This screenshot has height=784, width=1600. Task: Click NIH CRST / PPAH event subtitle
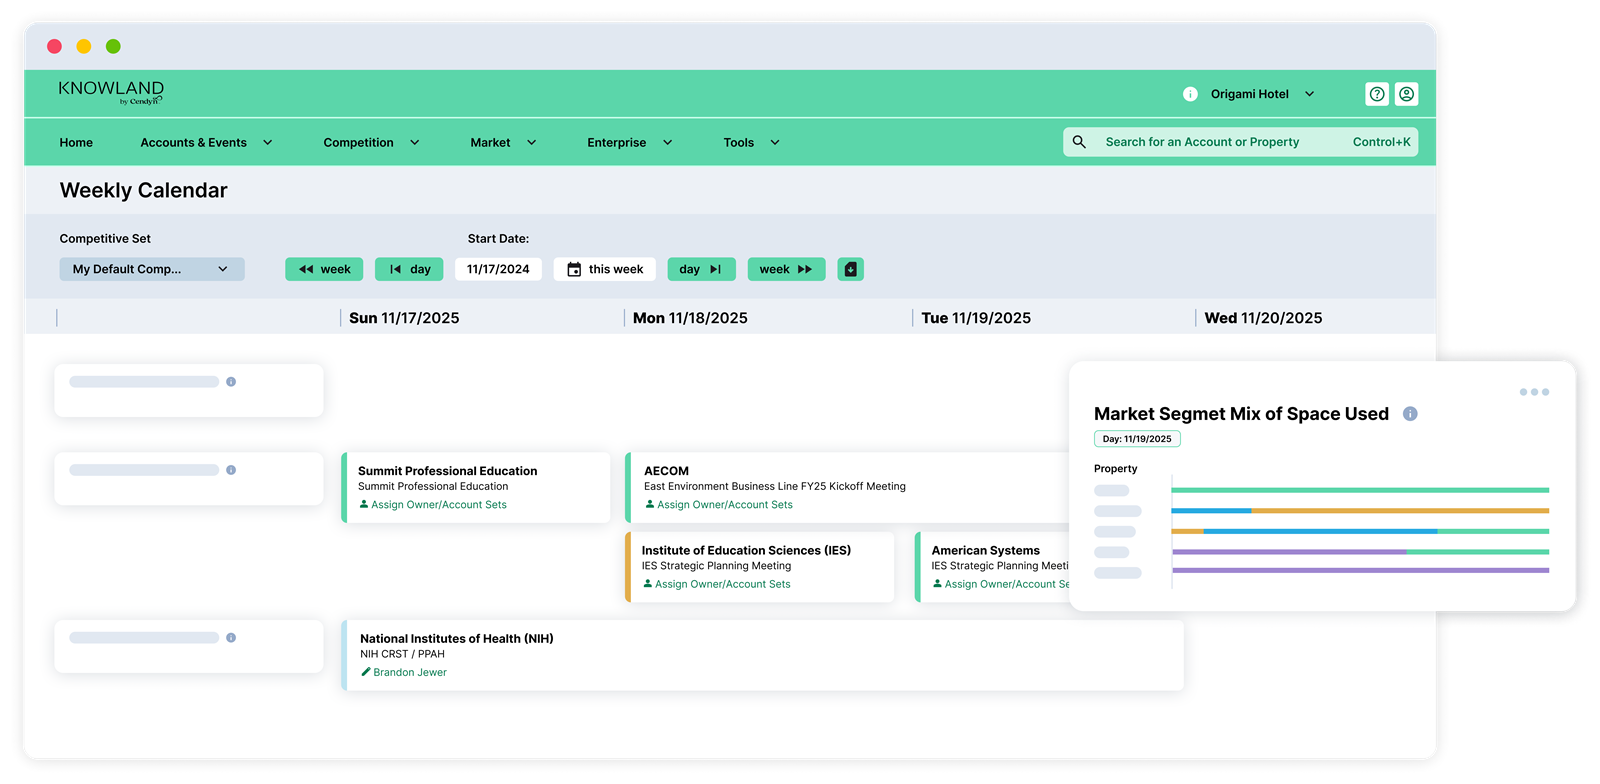(x=402, y=654)
